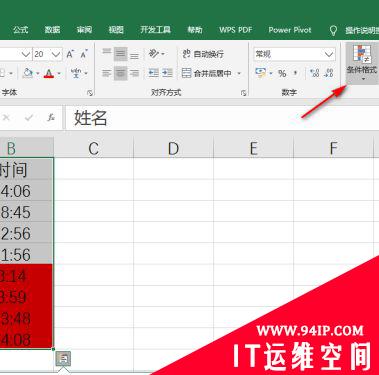Switch to the Power Pivot tab
This screenshot has height=375, width=379.
click(290, 30)
